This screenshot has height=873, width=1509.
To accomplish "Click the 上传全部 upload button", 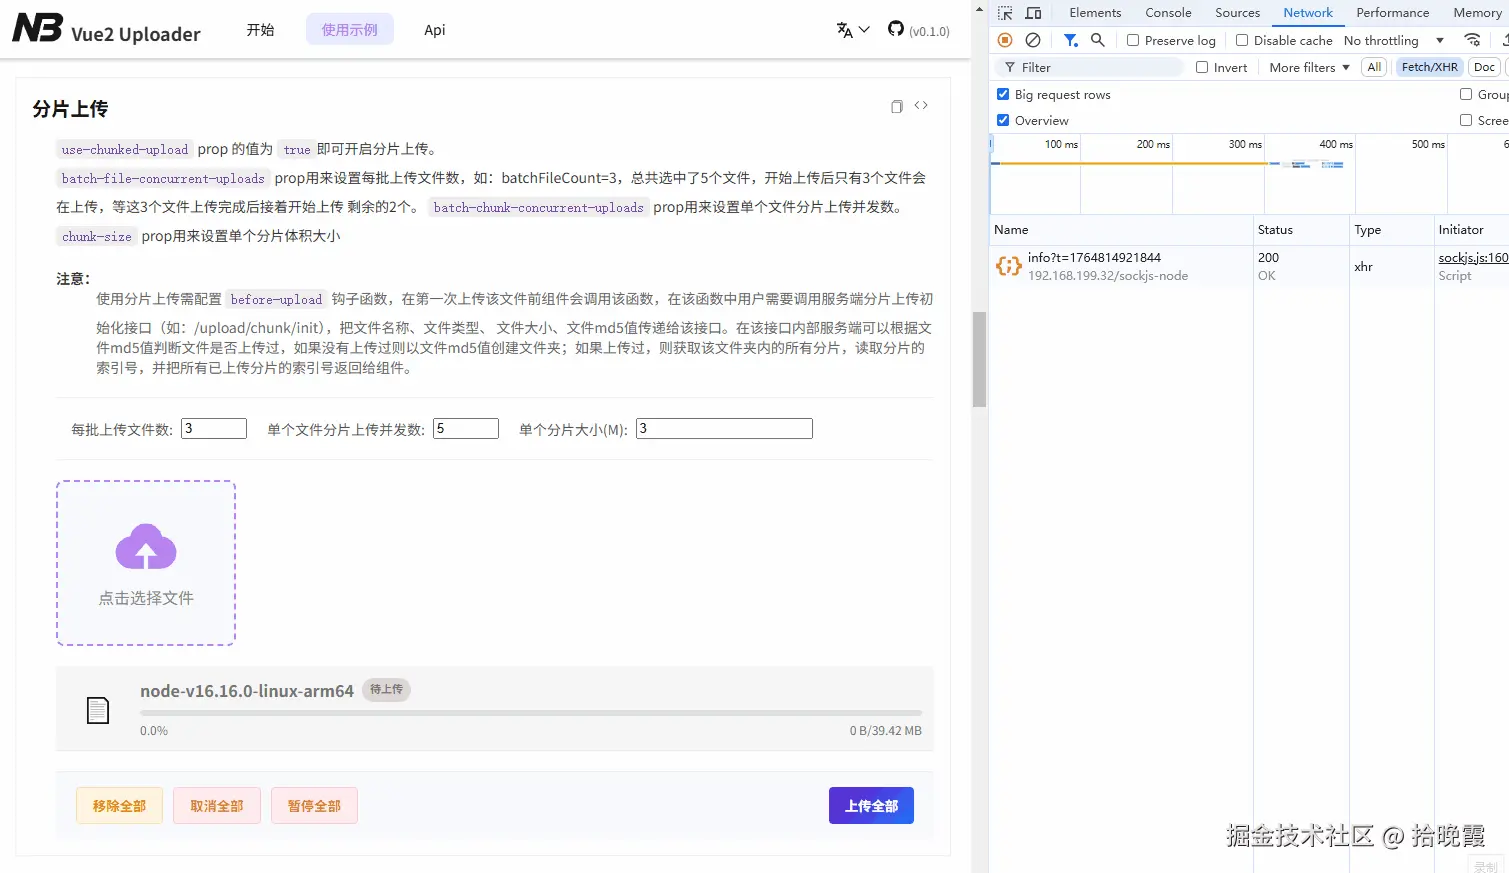I will pos(870,805).
